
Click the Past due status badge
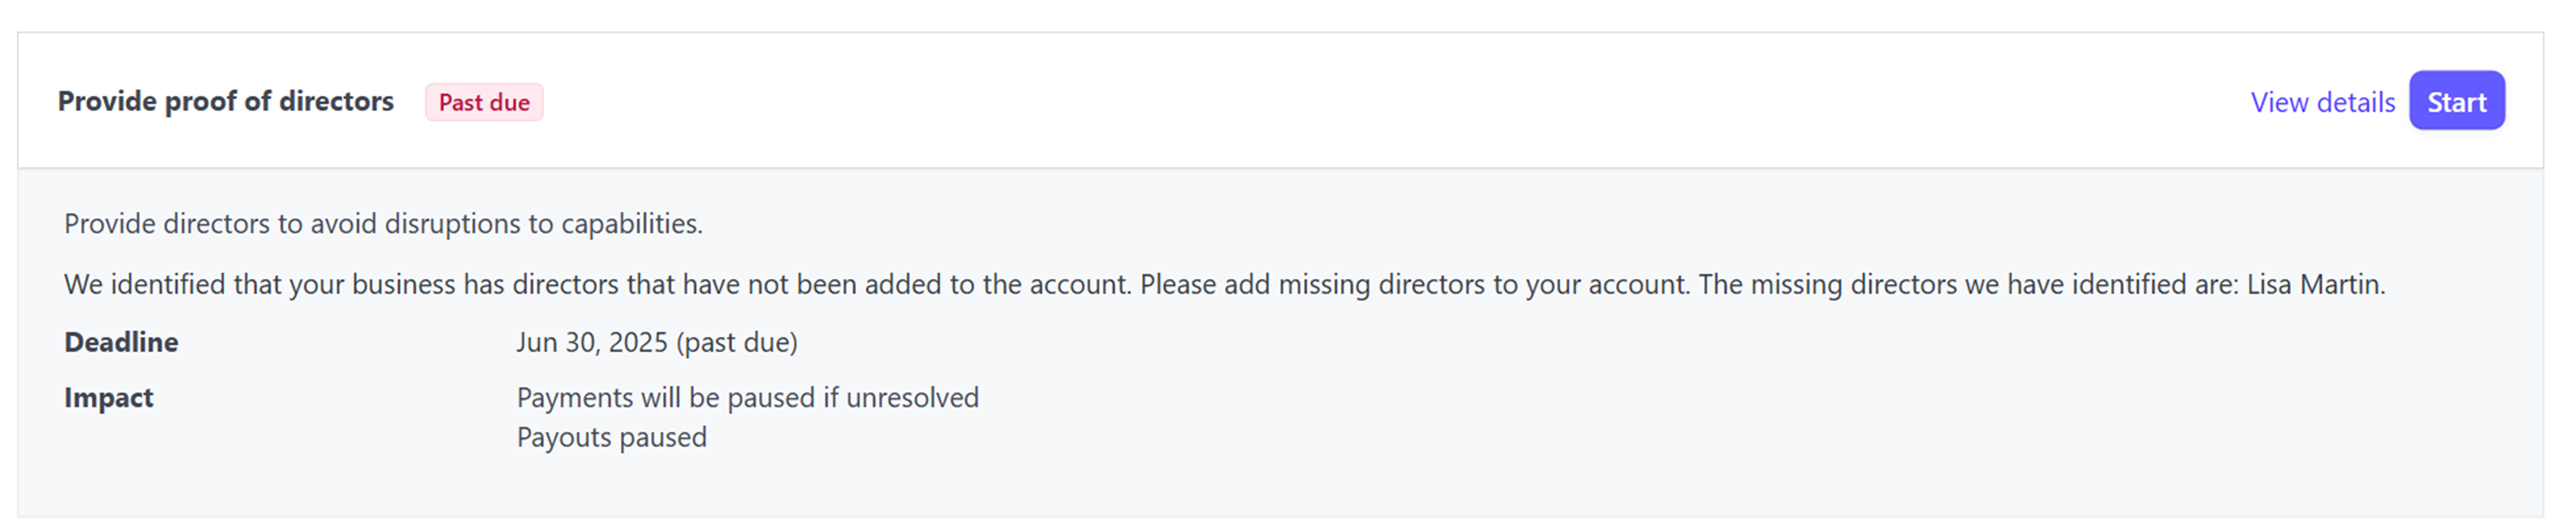484,102
